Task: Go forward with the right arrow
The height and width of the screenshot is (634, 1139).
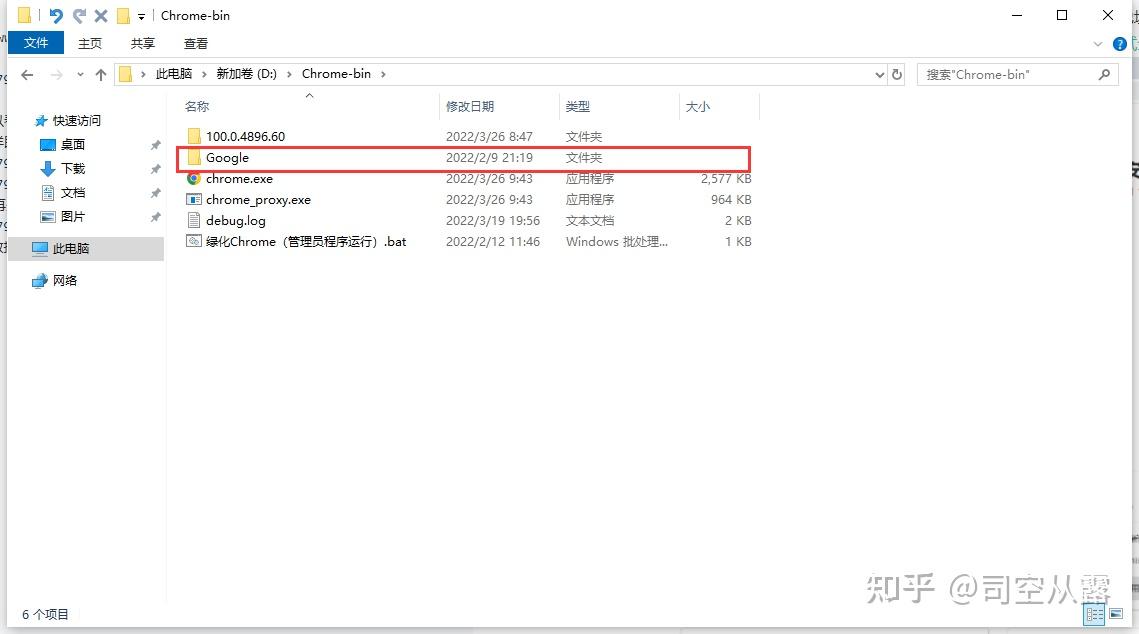Action: [x=56, y=74]
